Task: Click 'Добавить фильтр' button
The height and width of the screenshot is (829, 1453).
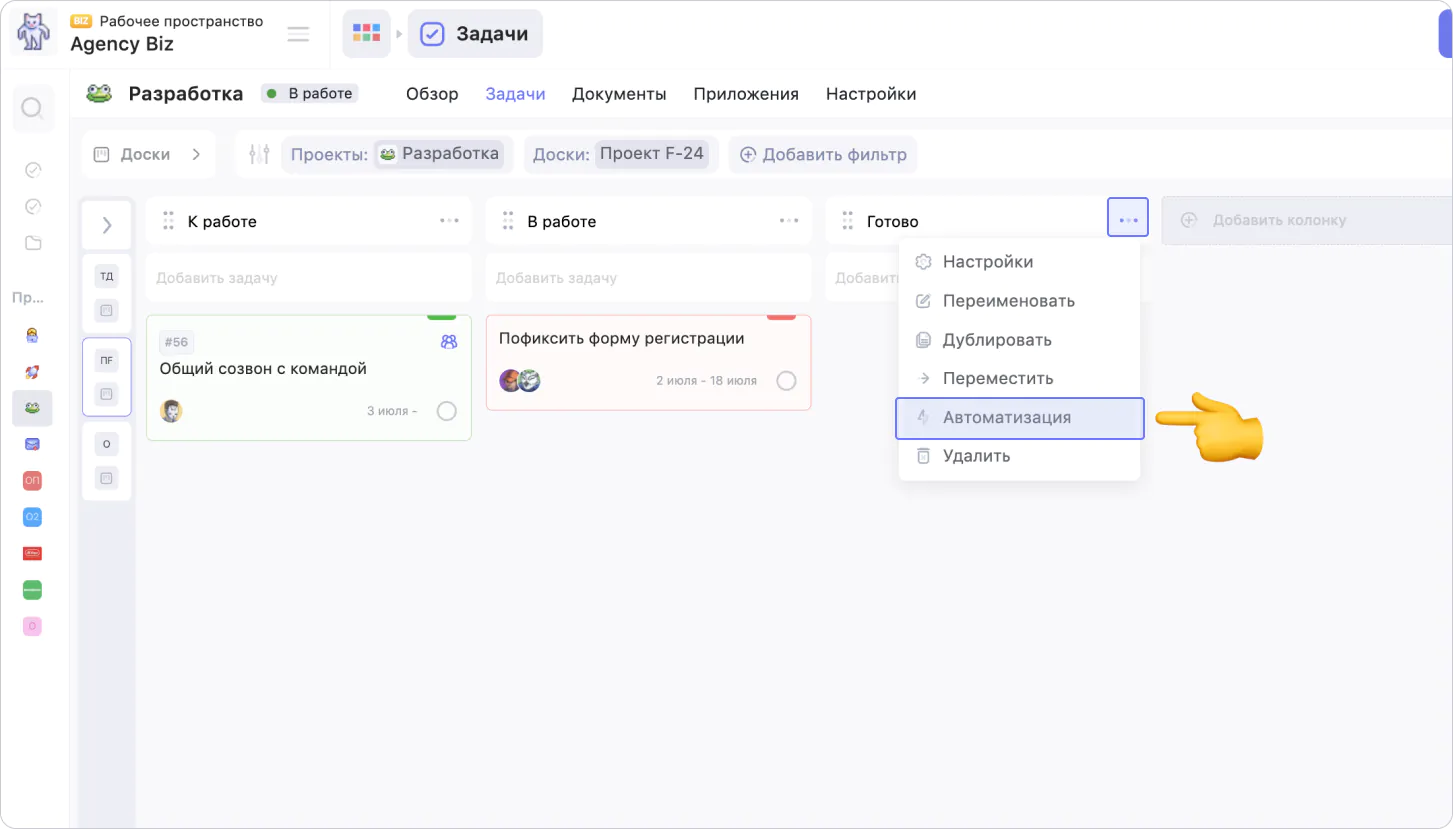Action: coord(822,154)
